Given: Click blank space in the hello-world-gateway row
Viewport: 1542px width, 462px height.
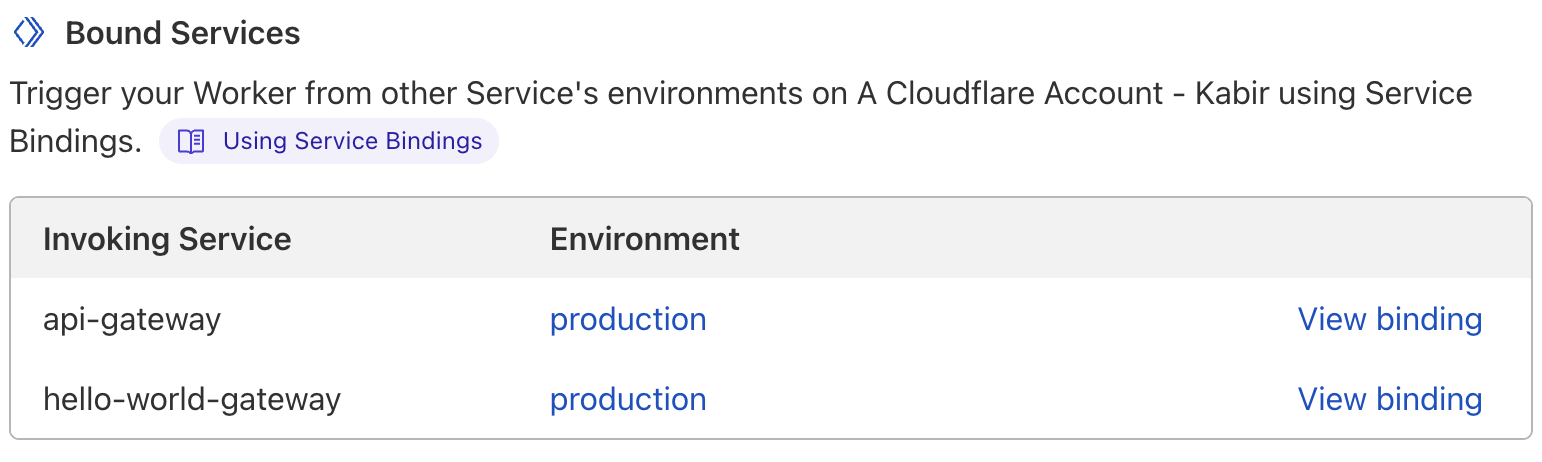Looking at the screenshot, I should pos(1000,400).
